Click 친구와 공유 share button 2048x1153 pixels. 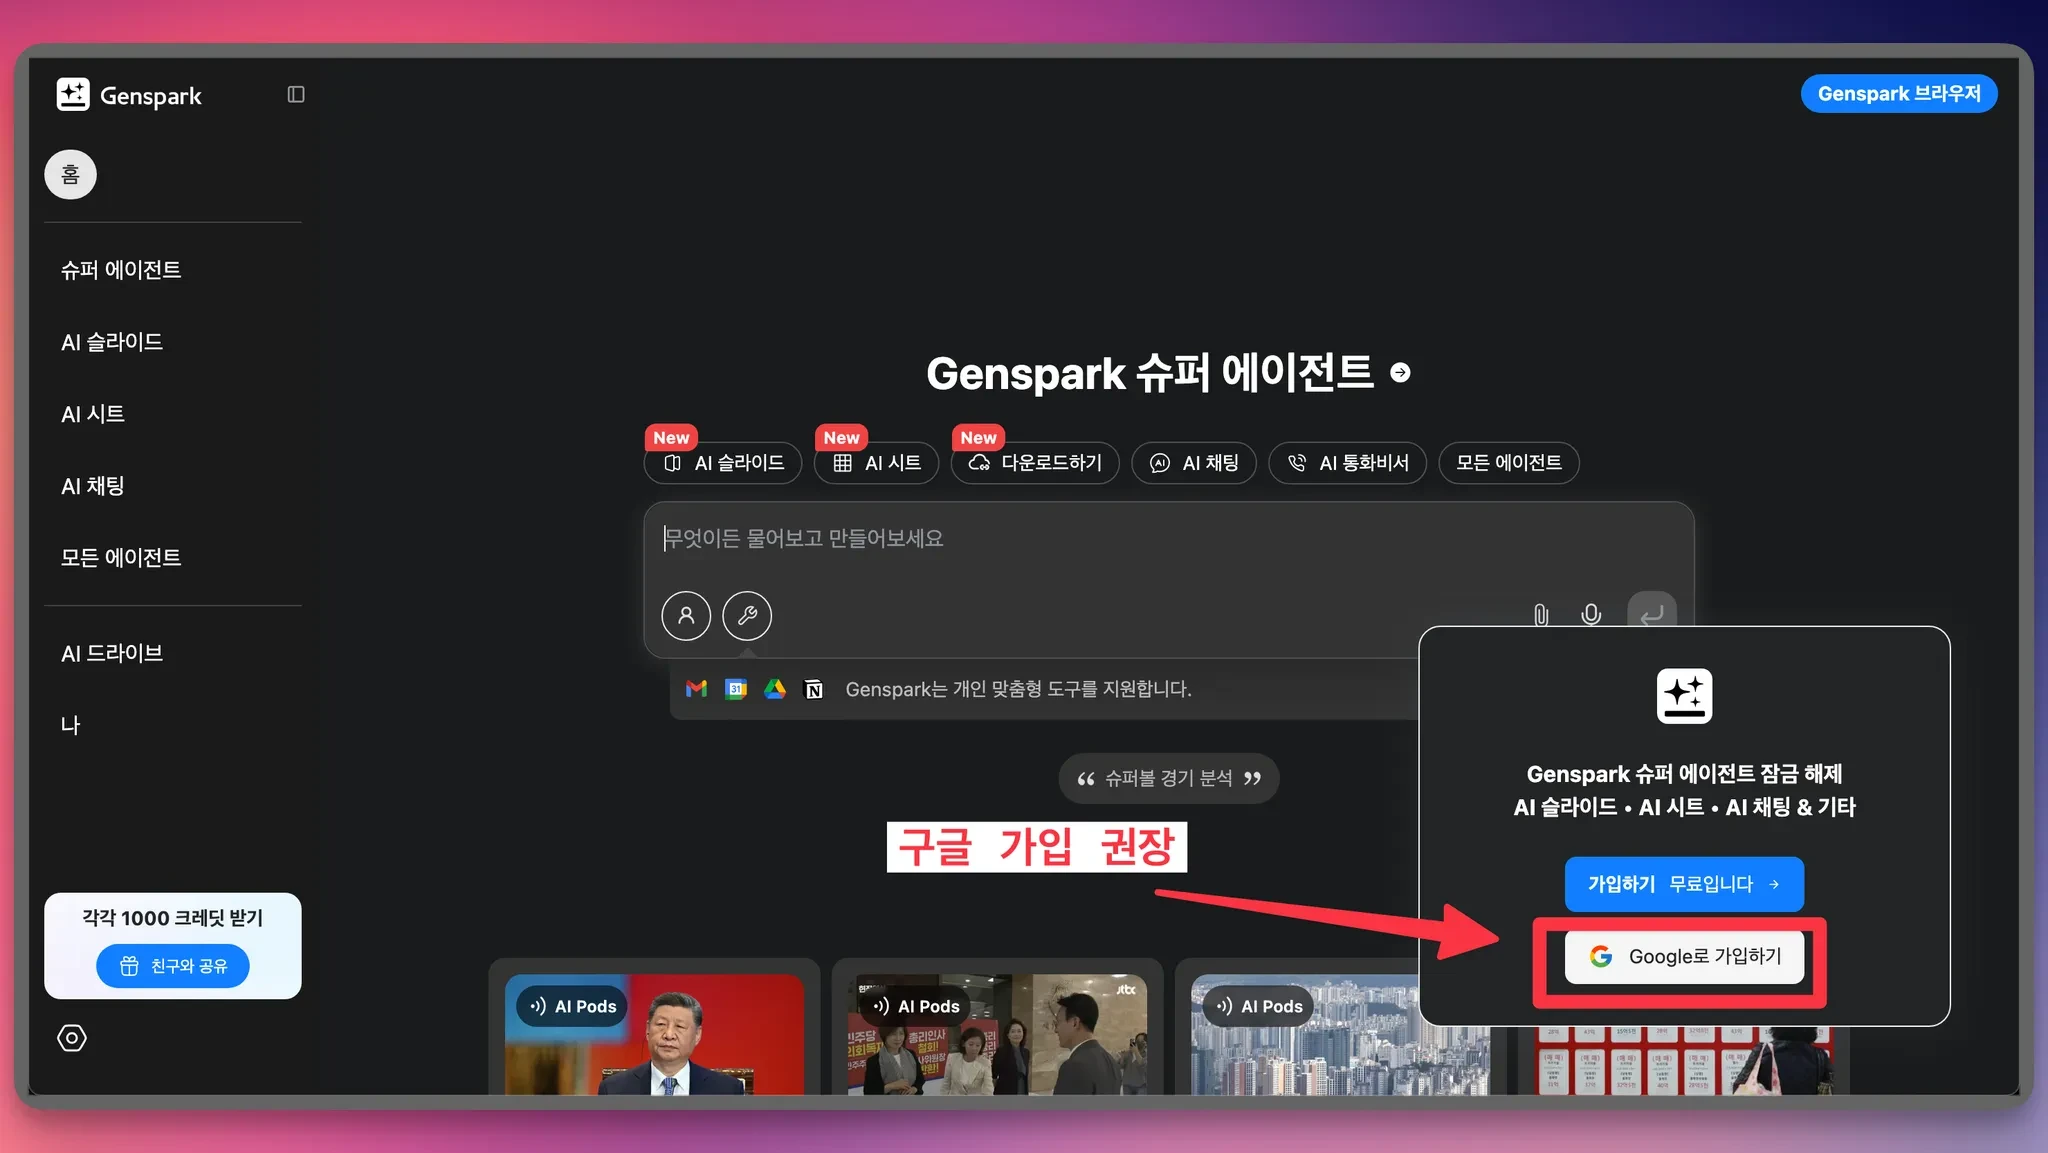[x=173, y=966]
